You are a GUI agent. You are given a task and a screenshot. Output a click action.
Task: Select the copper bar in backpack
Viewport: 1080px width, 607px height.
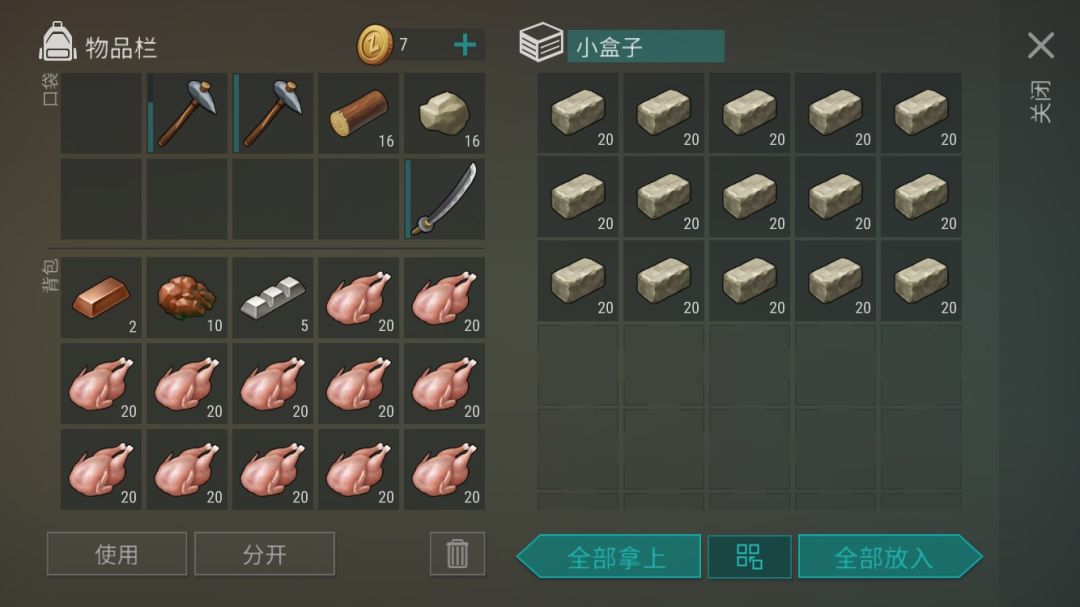101,298
